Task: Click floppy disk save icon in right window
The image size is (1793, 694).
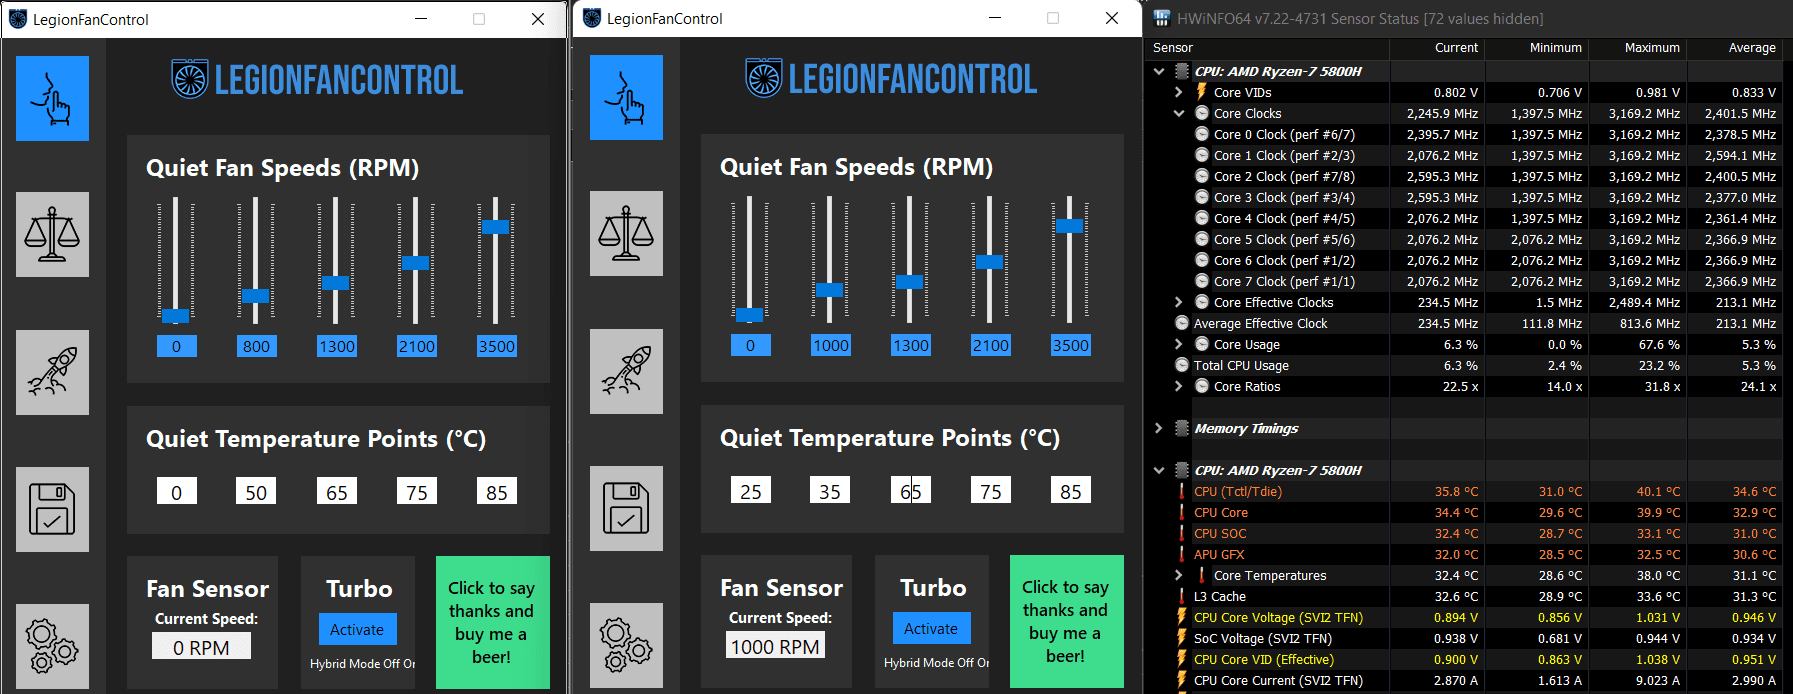Action: 626,508
